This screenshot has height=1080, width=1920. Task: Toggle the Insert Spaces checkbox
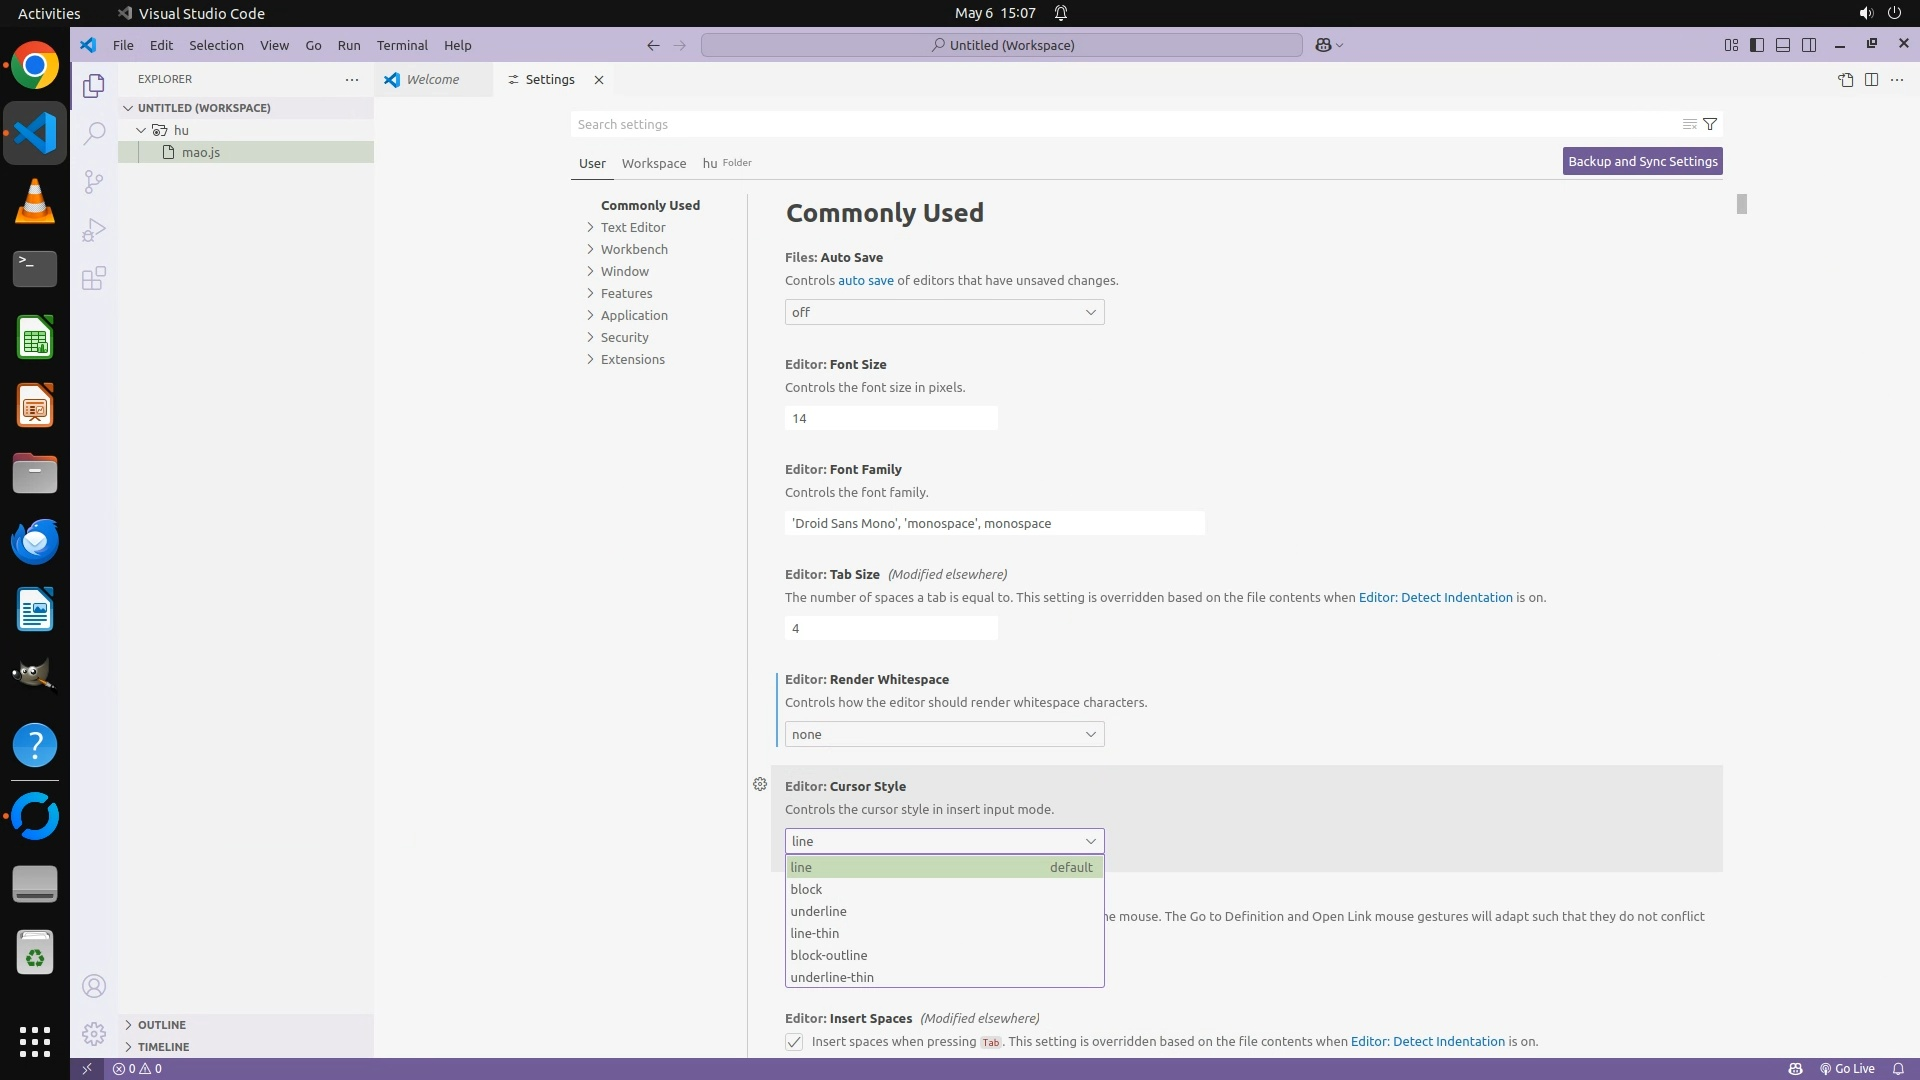(x=794, y=1042)
